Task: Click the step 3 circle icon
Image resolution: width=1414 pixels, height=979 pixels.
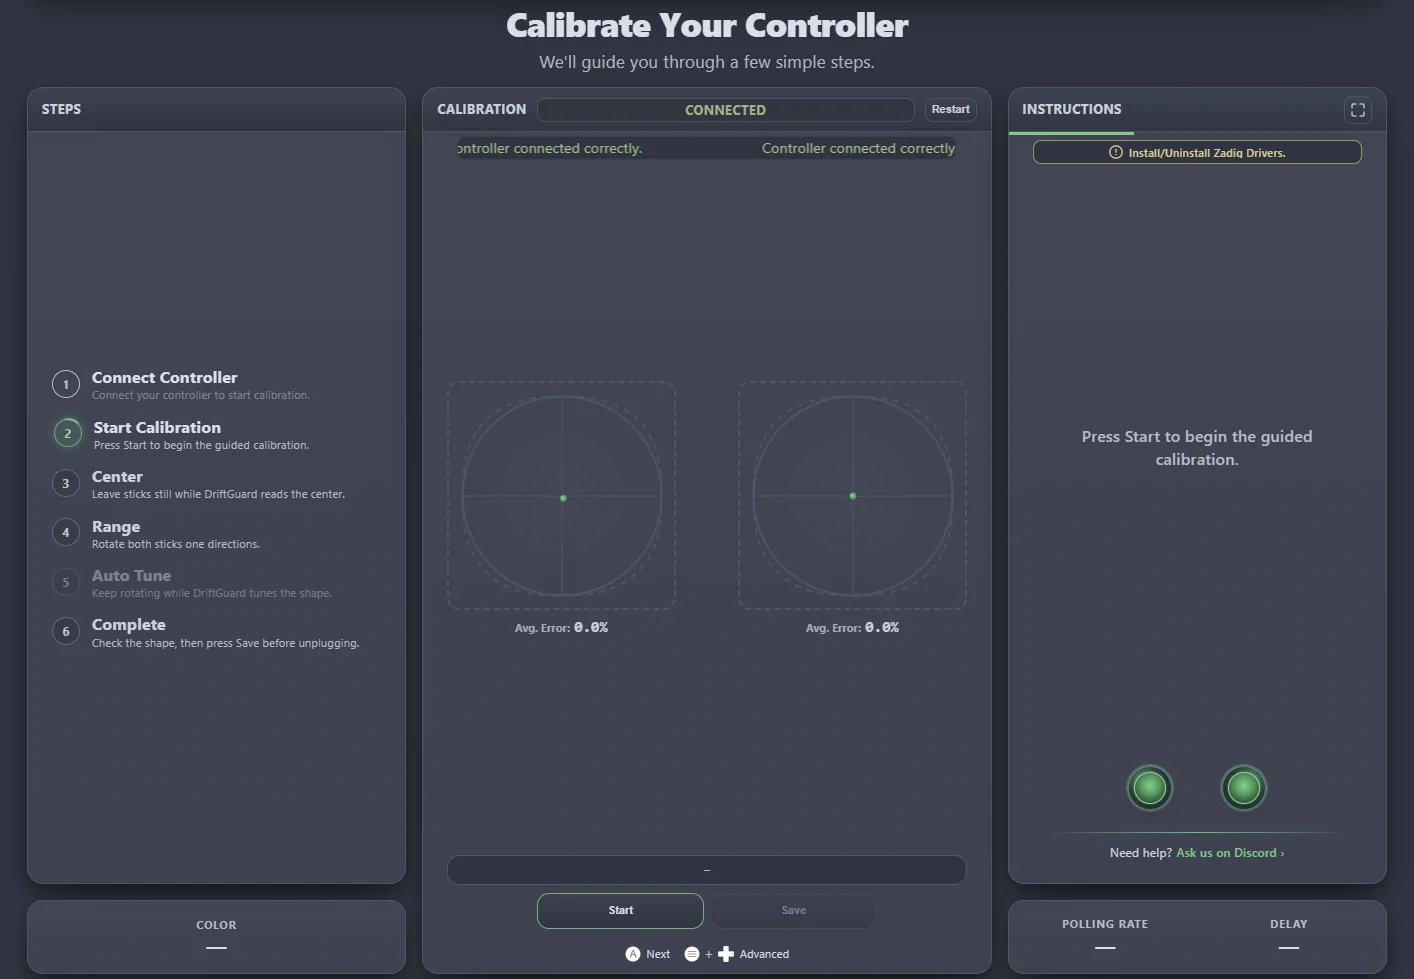Action: click(x=66, y=483)
